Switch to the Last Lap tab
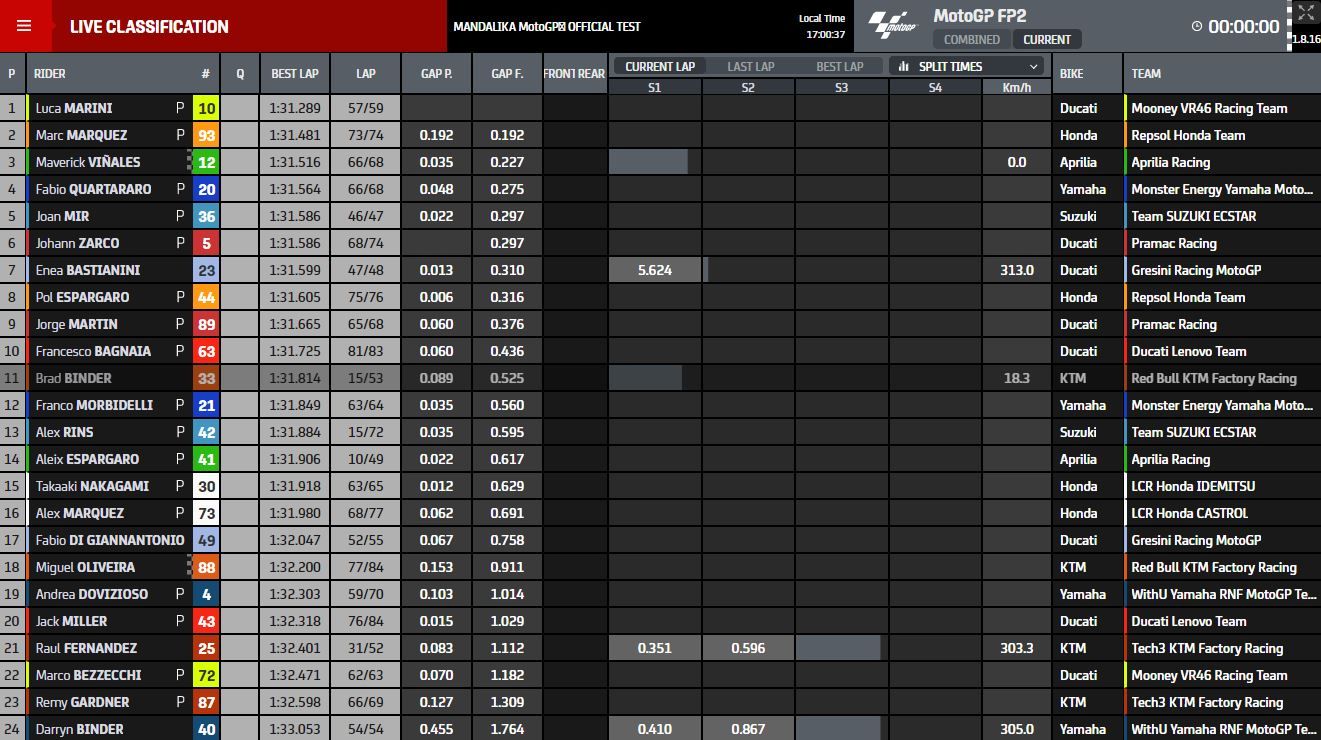Screen dimensions: 1321x740 [750, 67]
